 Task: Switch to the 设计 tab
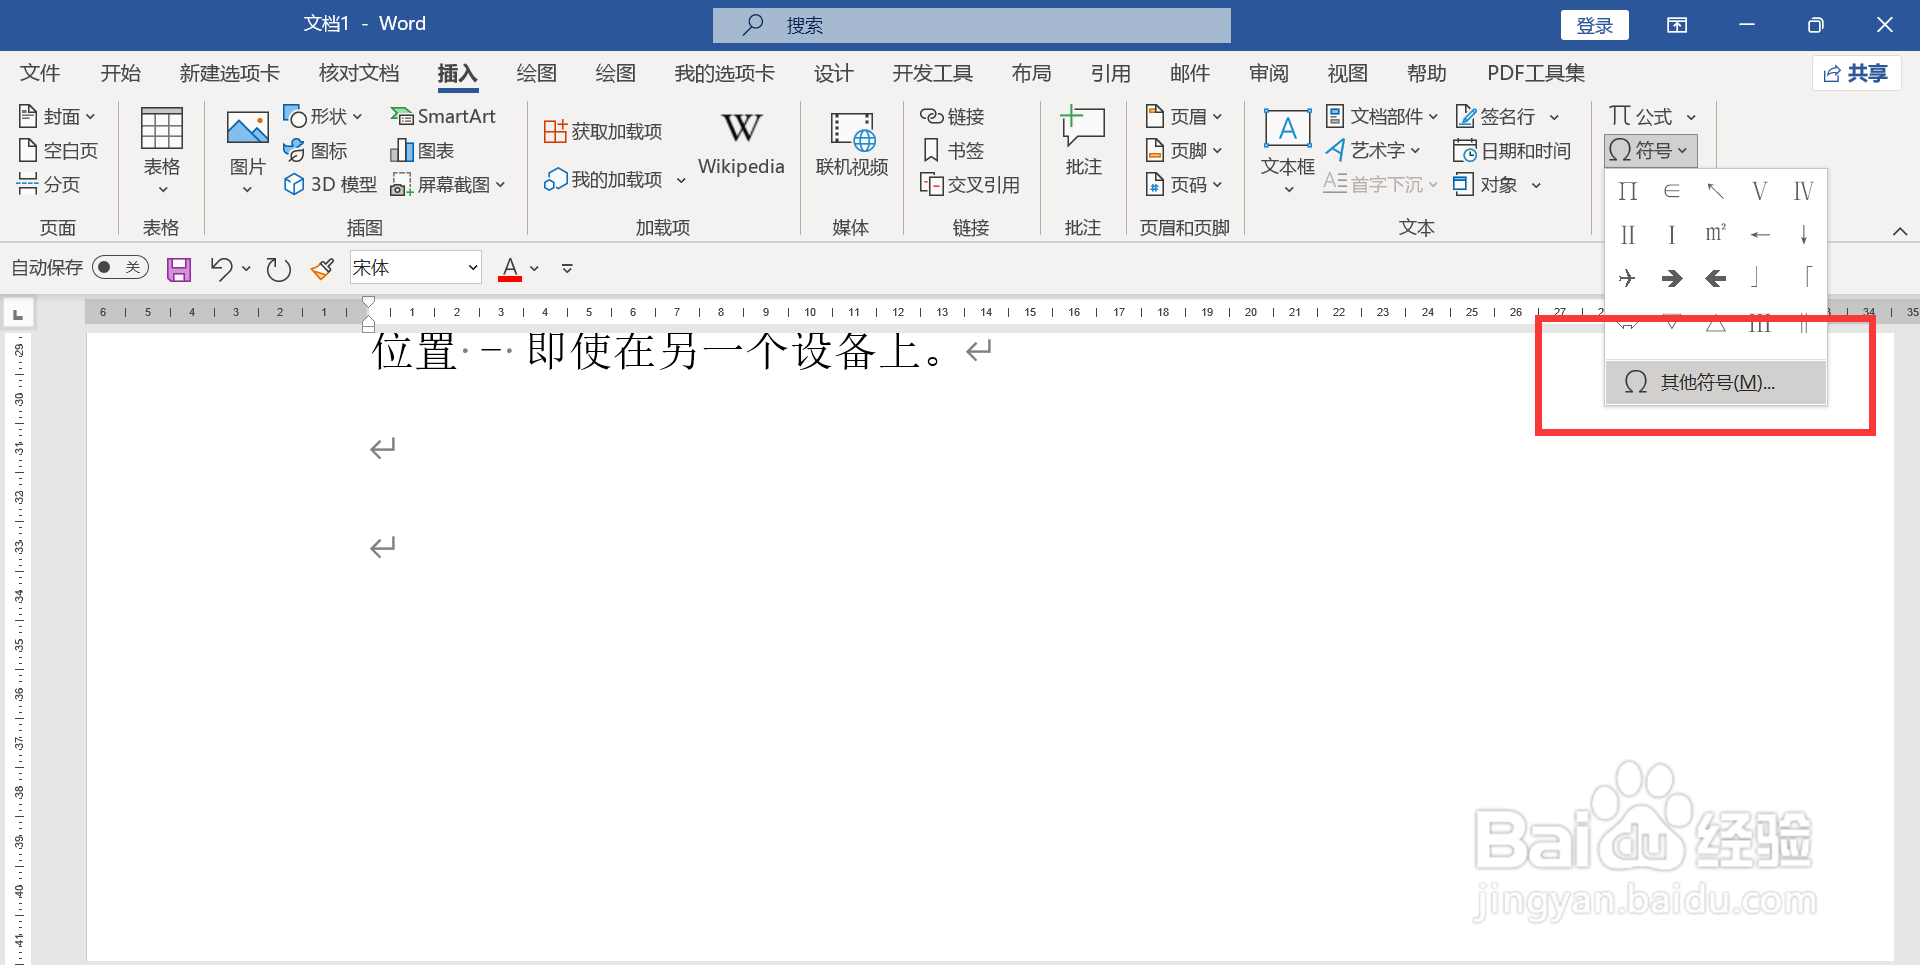click(x=833, y=74)
